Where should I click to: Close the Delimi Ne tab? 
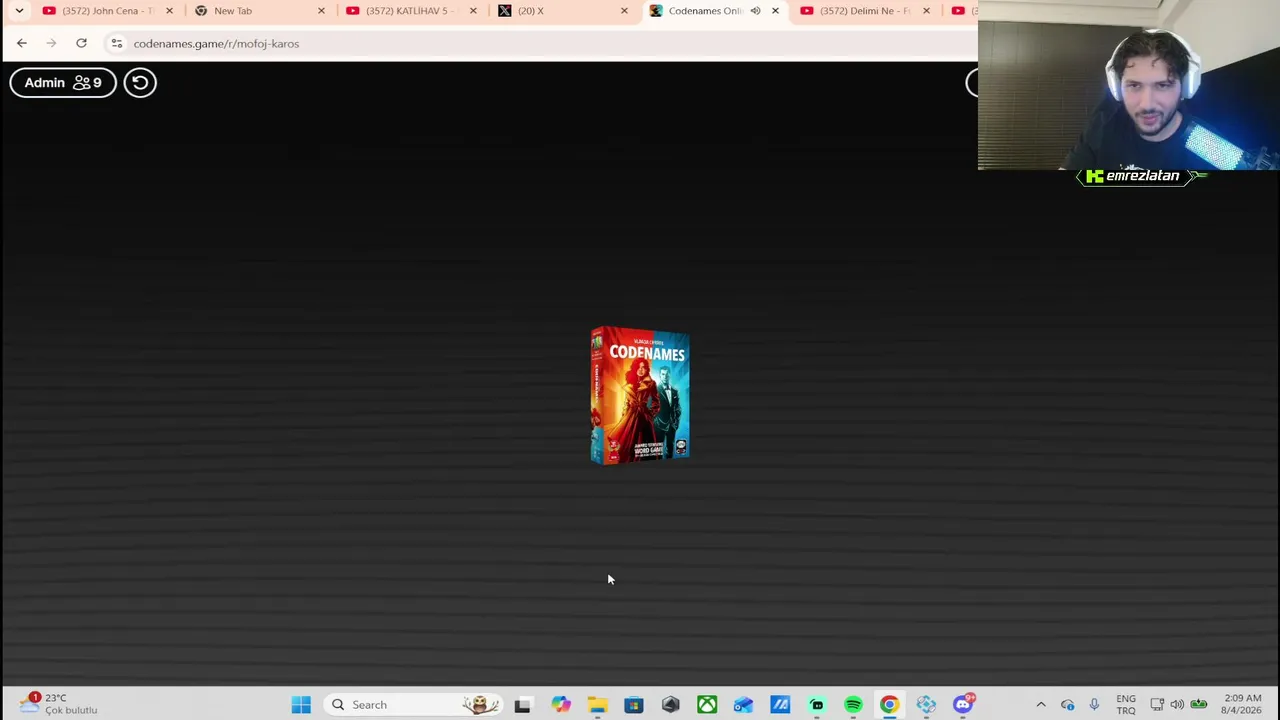926,11
